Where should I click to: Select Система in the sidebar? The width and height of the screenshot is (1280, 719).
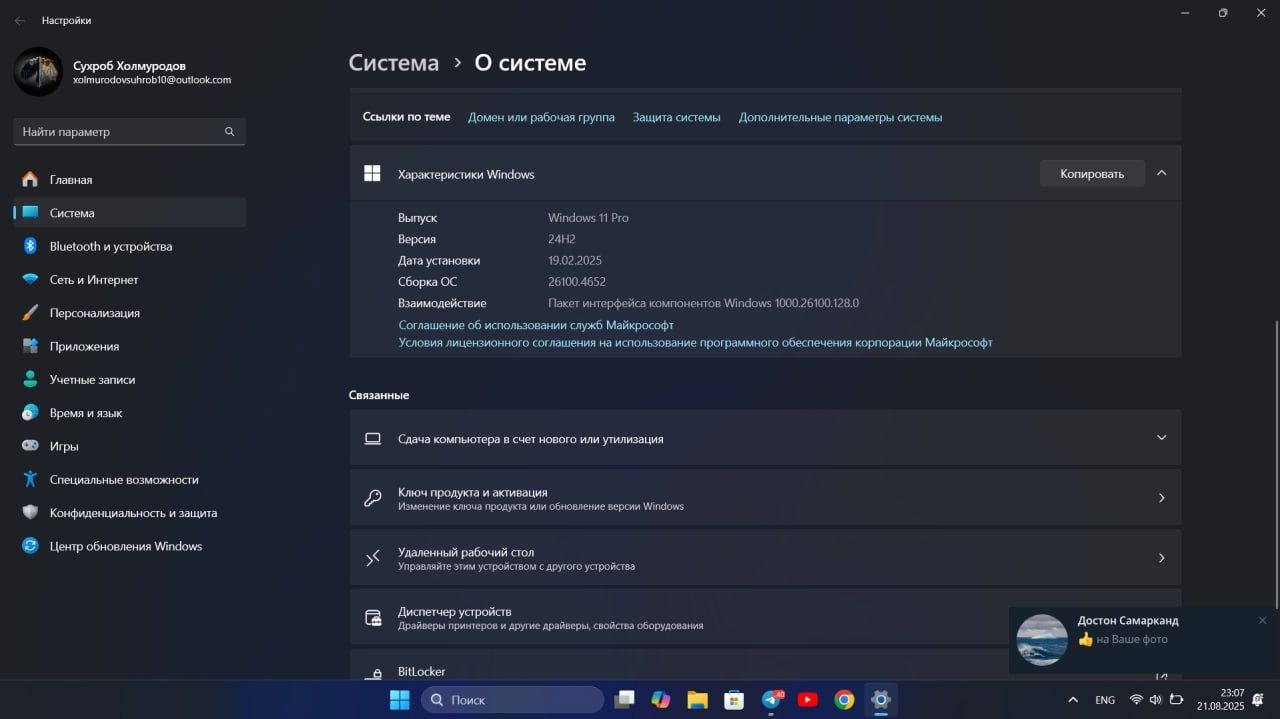click(129, 213)
